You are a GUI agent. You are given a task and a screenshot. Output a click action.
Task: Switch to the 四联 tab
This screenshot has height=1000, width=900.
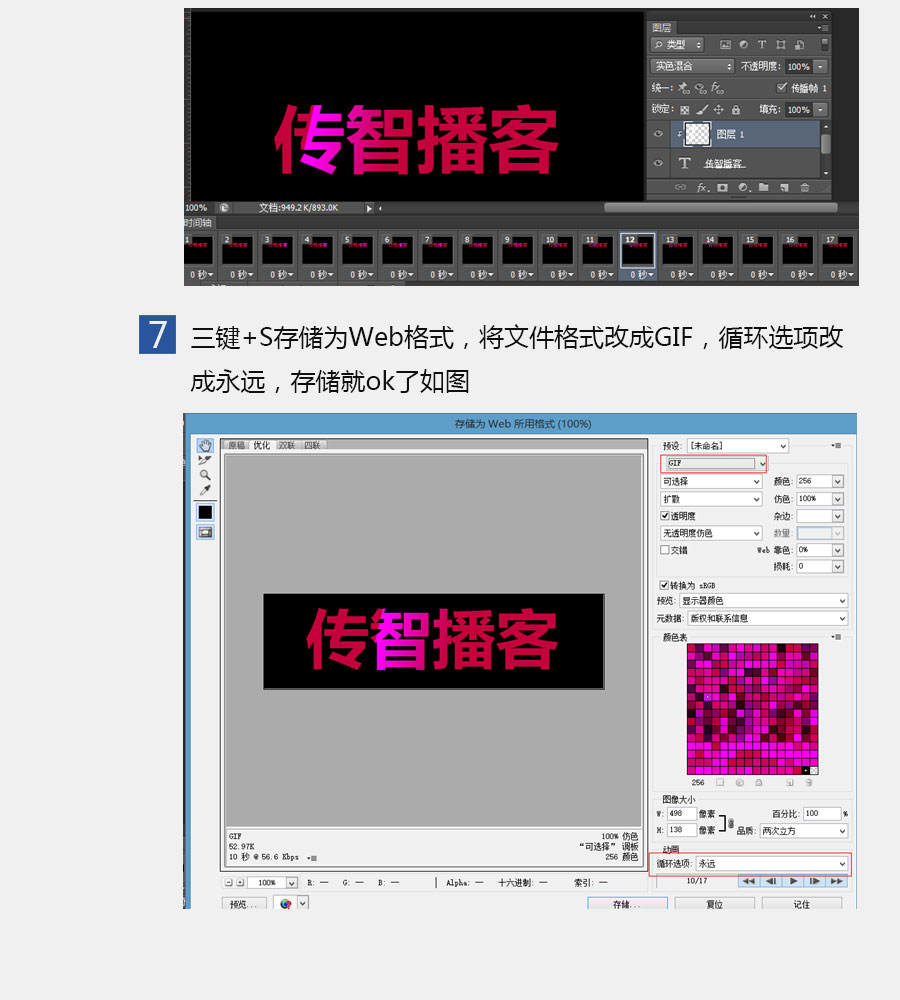tap(312, 445)
